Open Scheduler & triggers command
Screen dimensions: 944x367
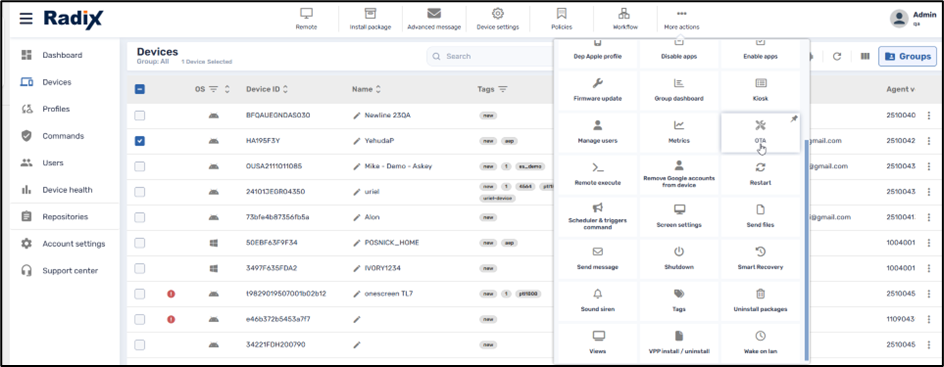598,216
